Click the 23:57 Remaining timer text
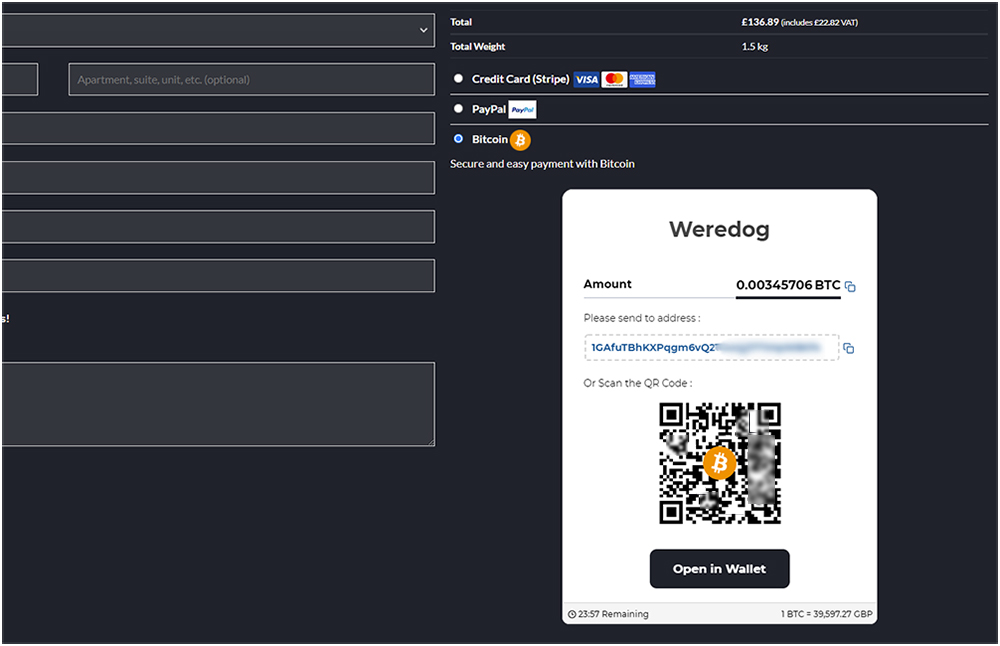 tap(613, 614)
